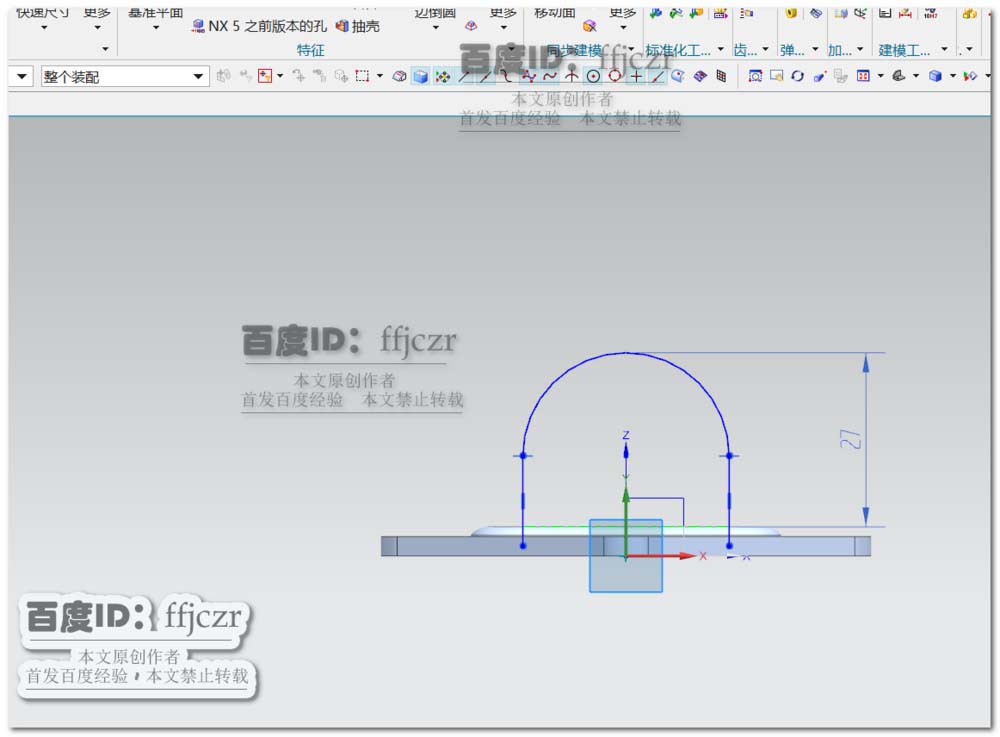Screen dimensions: 1000x737
Task: Toggle the snap point enable icon with colored dots
Action: (443, 77)
